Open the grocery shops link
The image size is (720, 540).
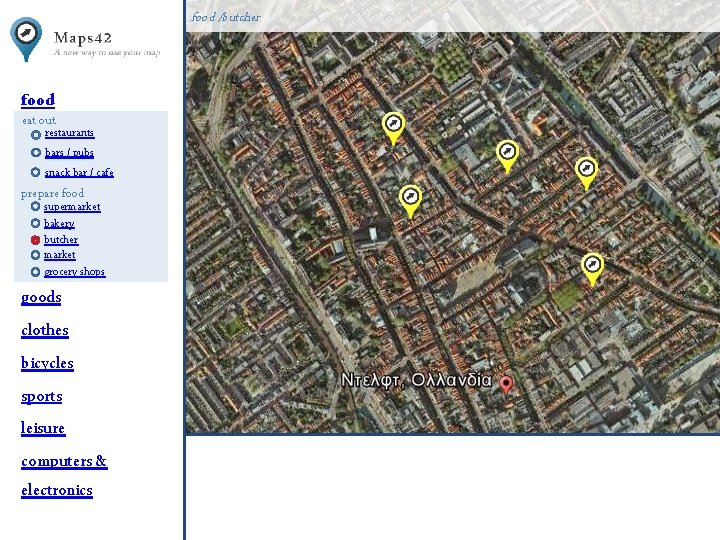pyautogui.click(x=74, y=272)
